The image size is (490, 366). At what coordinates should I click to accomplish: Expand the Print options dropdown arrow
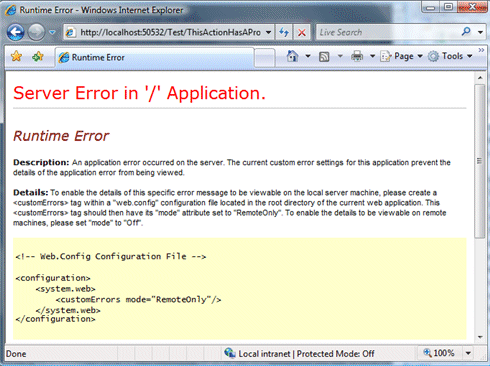coord(372,56)
